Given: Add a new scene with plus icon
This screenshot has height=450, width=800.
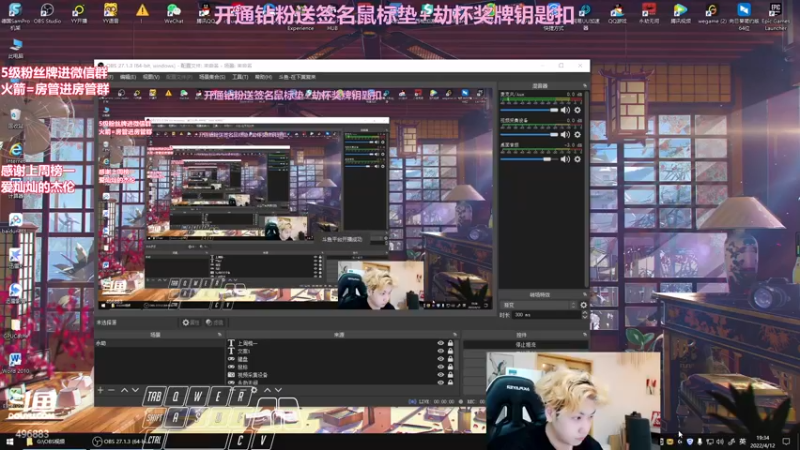Looking at the screenshot, I should click(101, 390).
